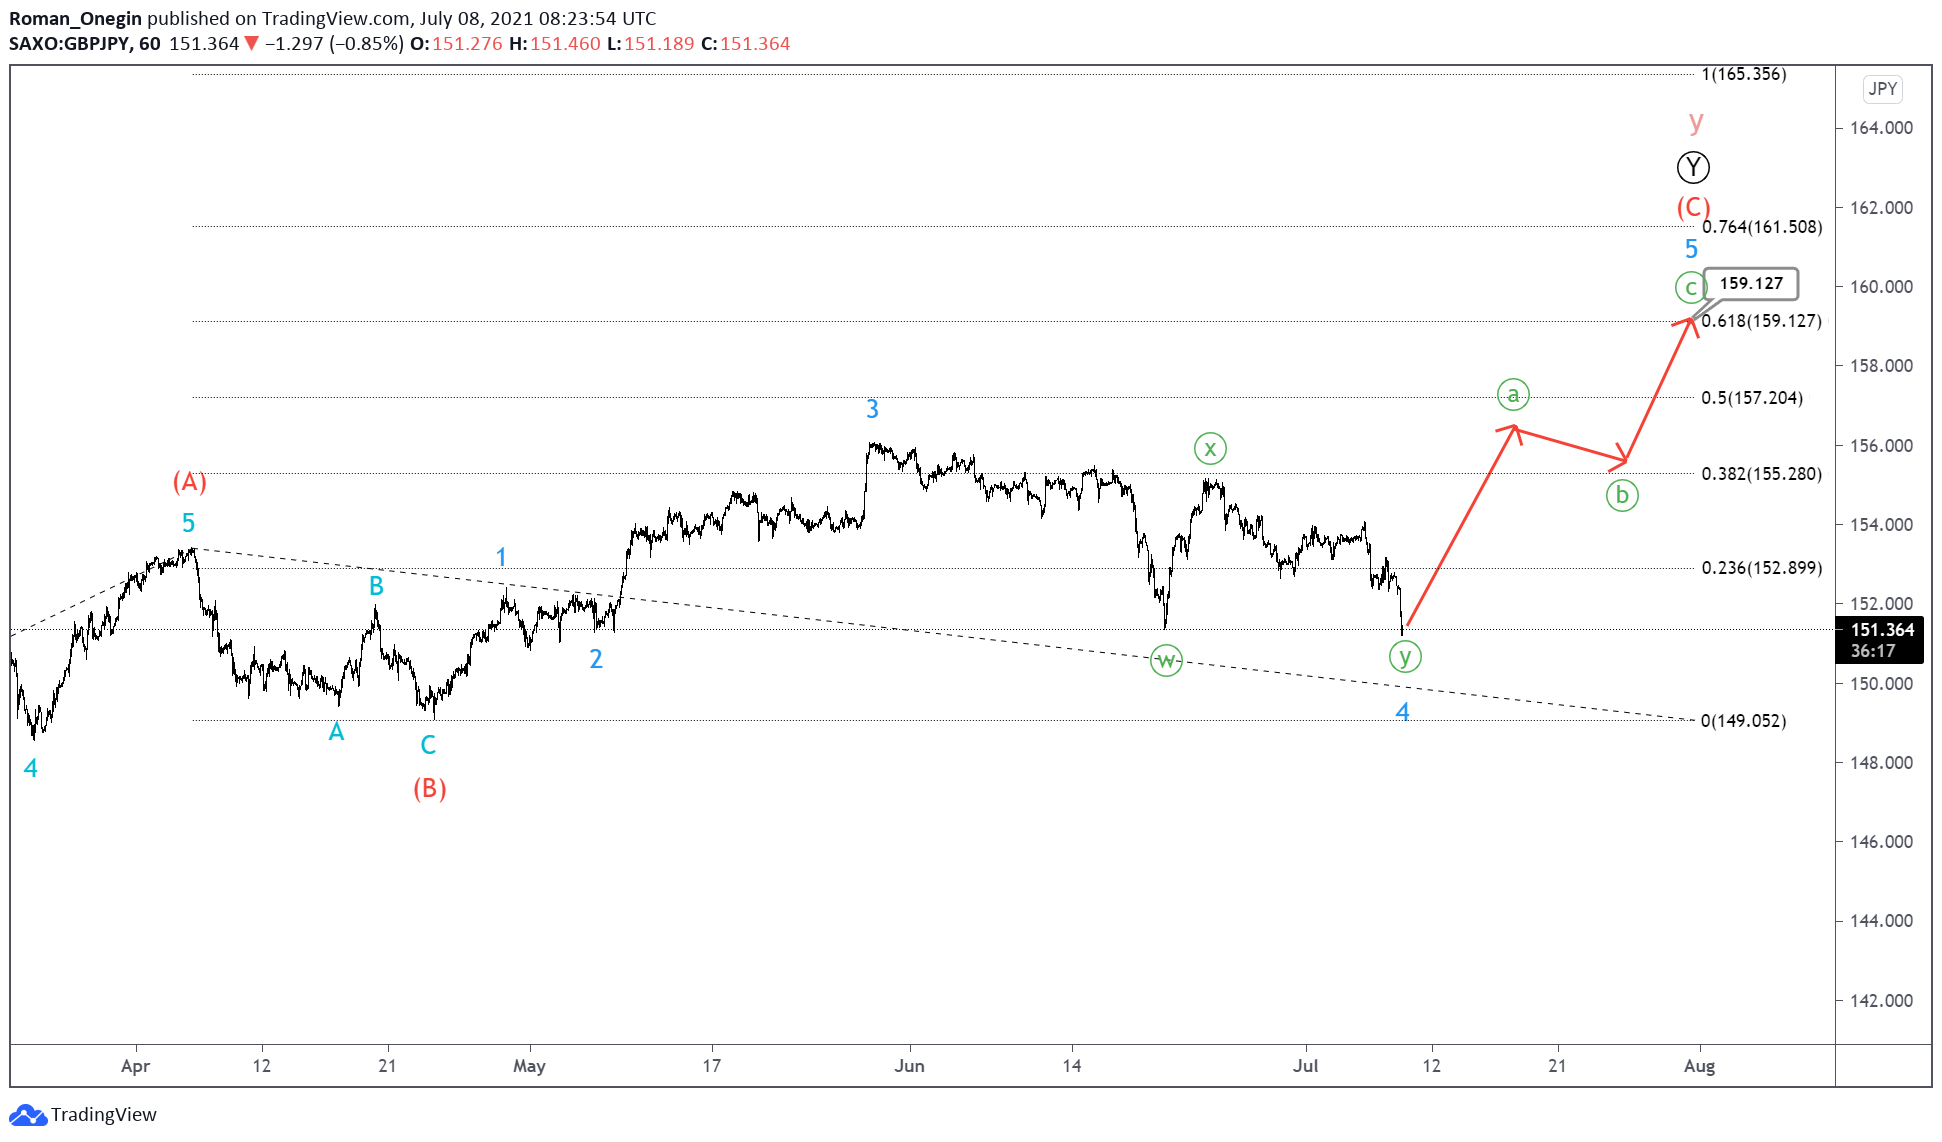The height and width of the screenshot is (1142, 1942).
Task: Click the green circled a projection marker
Action: click(1513, 395)
